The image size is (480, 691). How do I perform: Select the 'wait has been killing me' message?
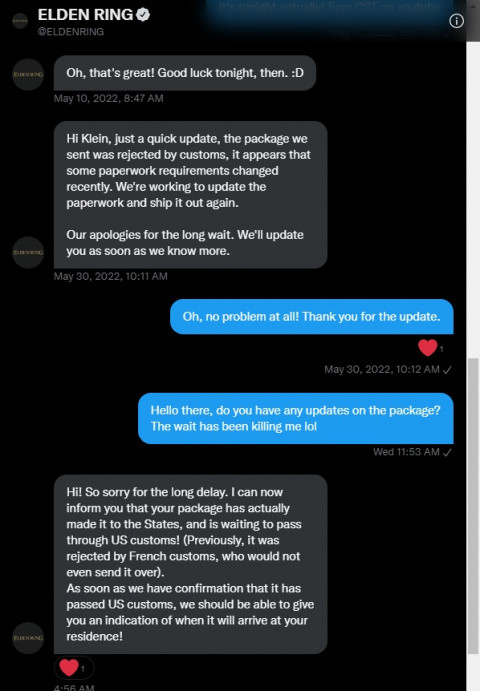pyautogui.click(x=296, y=418)
